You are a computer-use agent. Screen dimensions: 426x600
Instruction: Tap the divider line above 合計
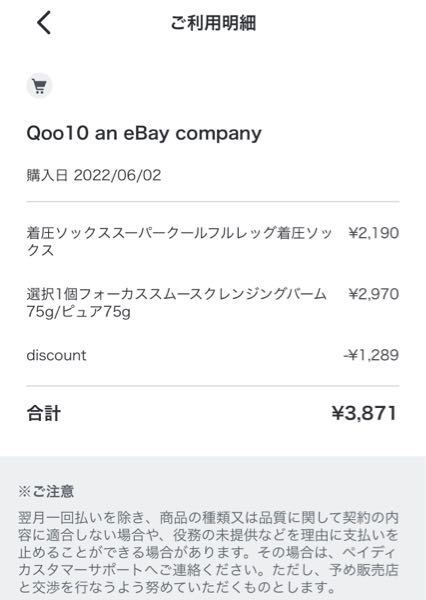(x=213, y=386)
